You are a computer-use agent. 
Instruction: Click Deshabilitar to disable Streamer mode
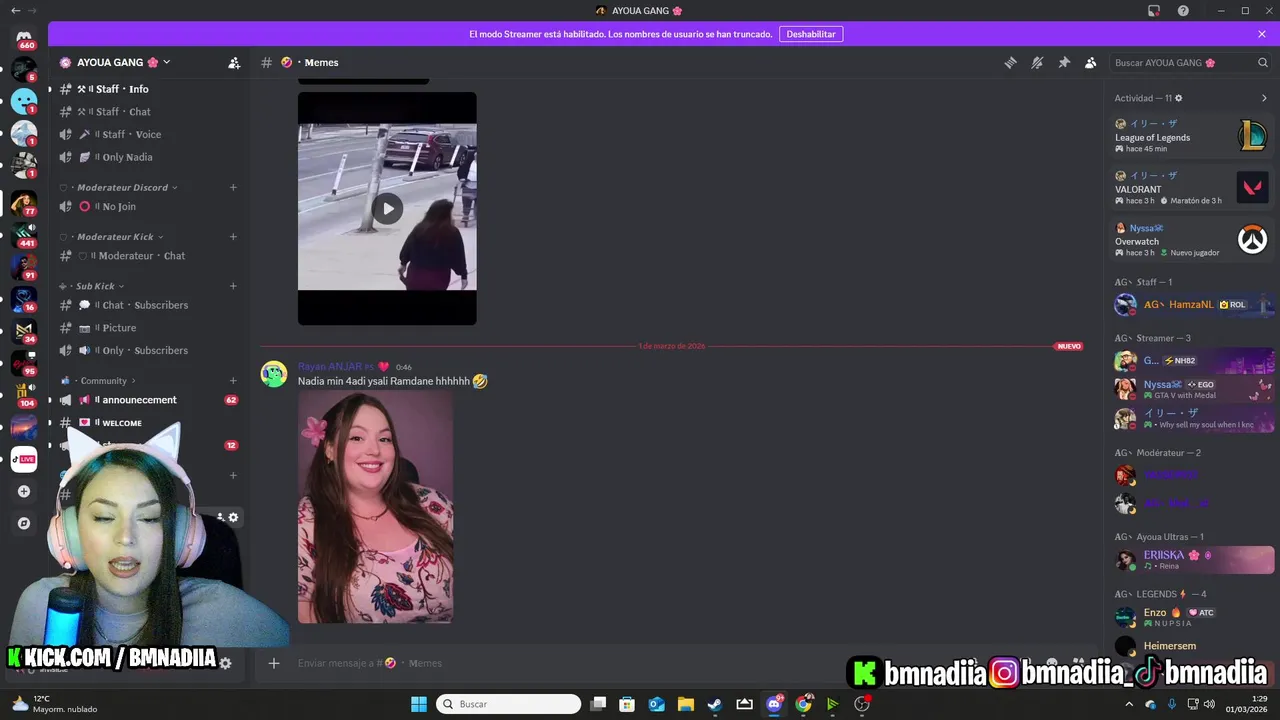pos(811,34)
